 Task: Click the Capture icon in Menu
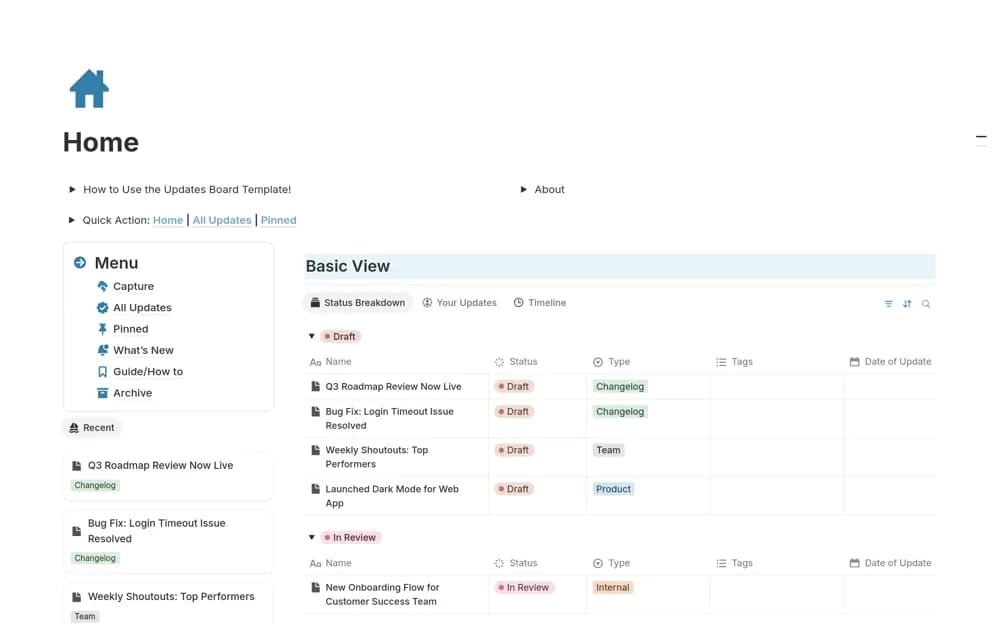click(x=102, y=286)
